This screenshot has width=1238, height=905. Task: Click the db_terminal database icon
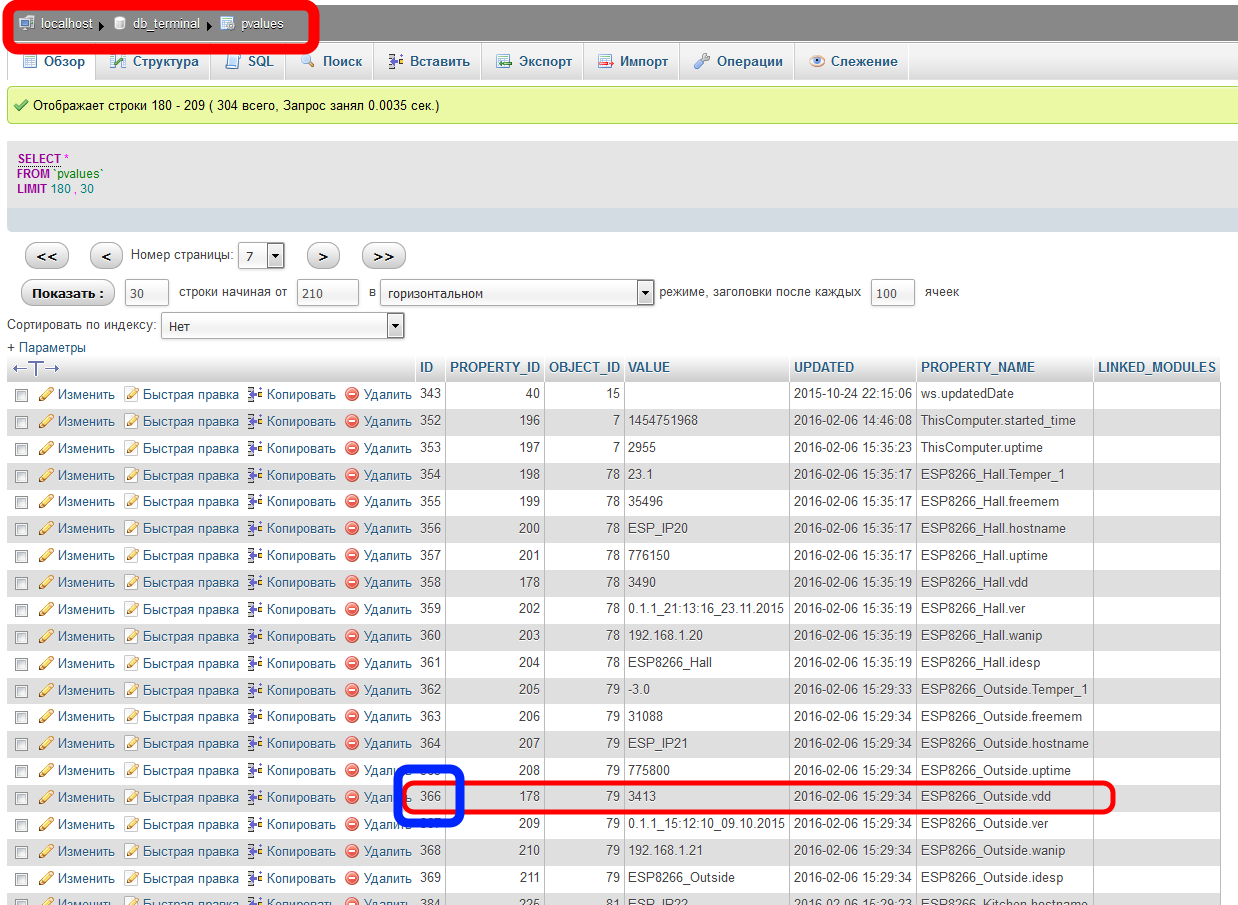coord(120,23)
